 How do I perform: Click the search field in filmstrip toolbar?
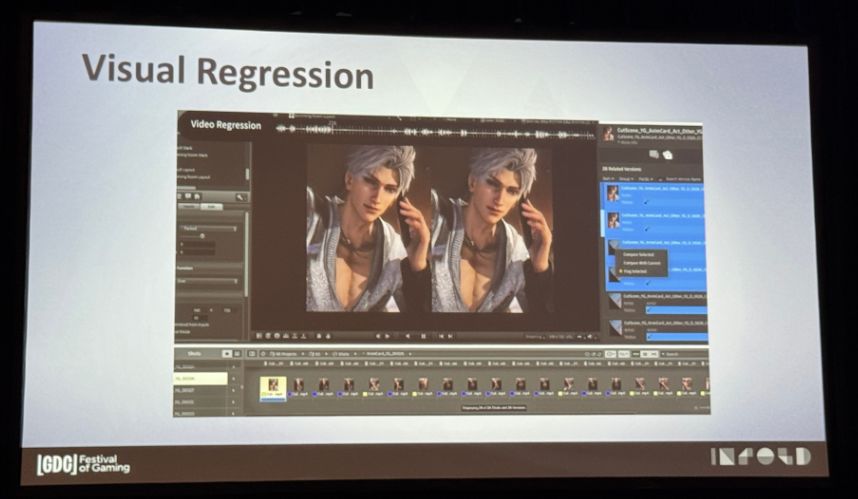pos(681,354)
